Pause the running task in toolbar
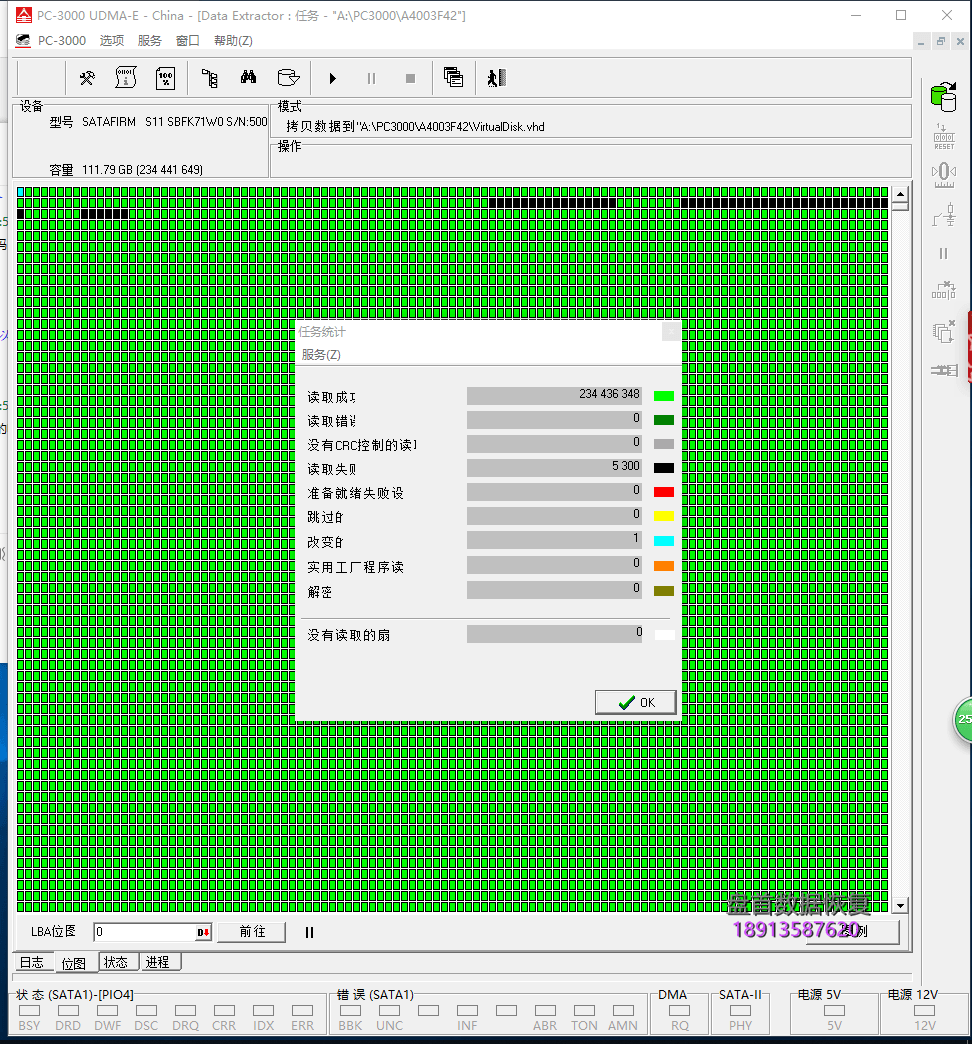This screenshot has height=1044, width=972. coord(371,79)
